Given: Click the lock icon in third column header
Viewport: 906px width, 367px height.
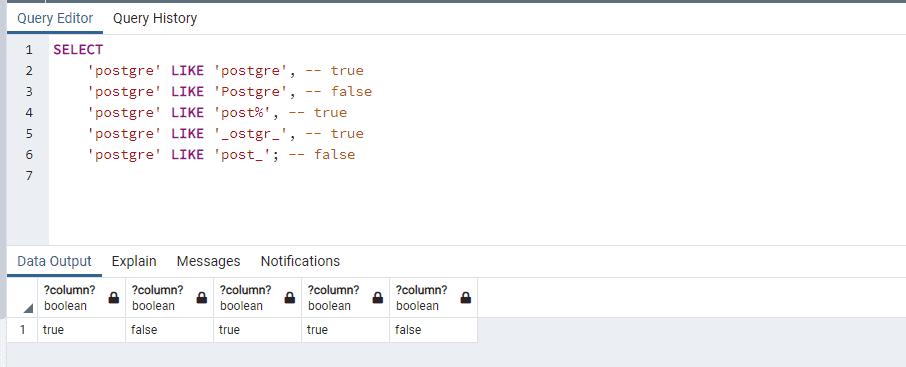Looking at the screenshot, I should coord(290,298).
